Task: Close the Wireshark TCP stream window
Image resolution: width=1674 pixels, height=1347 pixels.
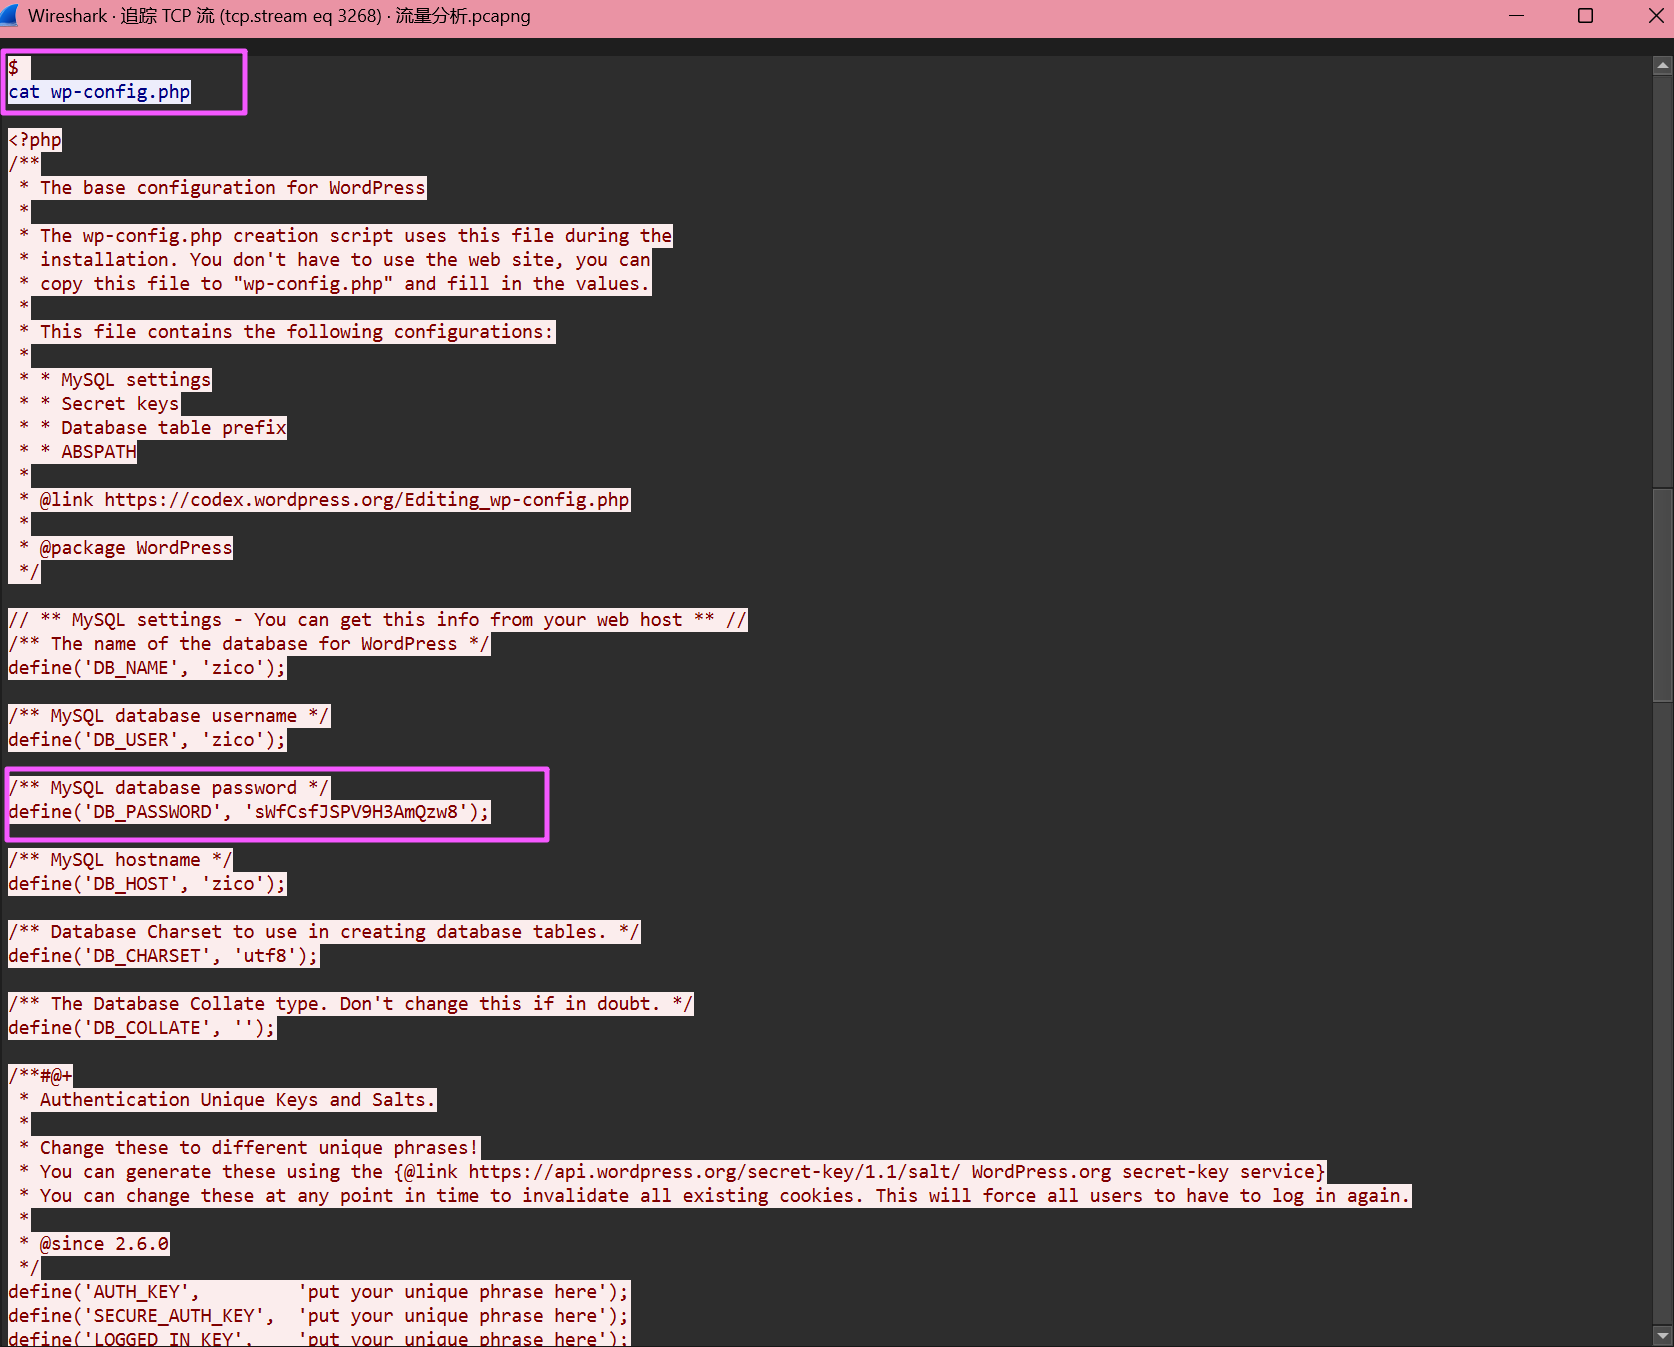Action: click(x=1656, y=16)
